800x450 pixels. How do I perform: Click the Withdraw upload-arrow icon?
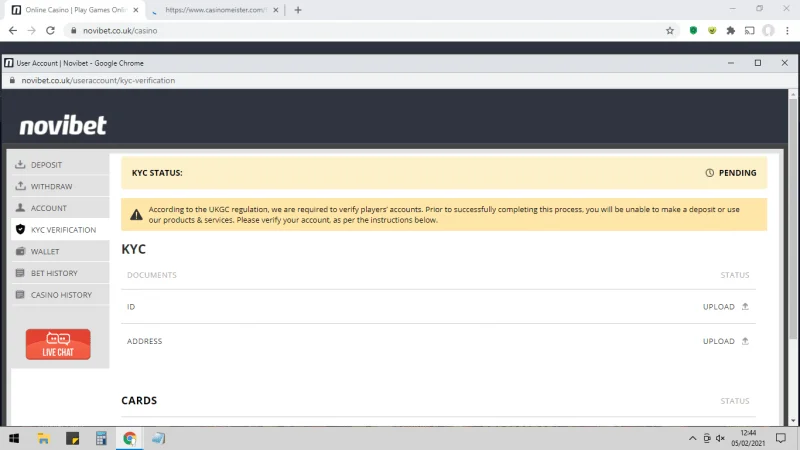[x=20, y=186]
